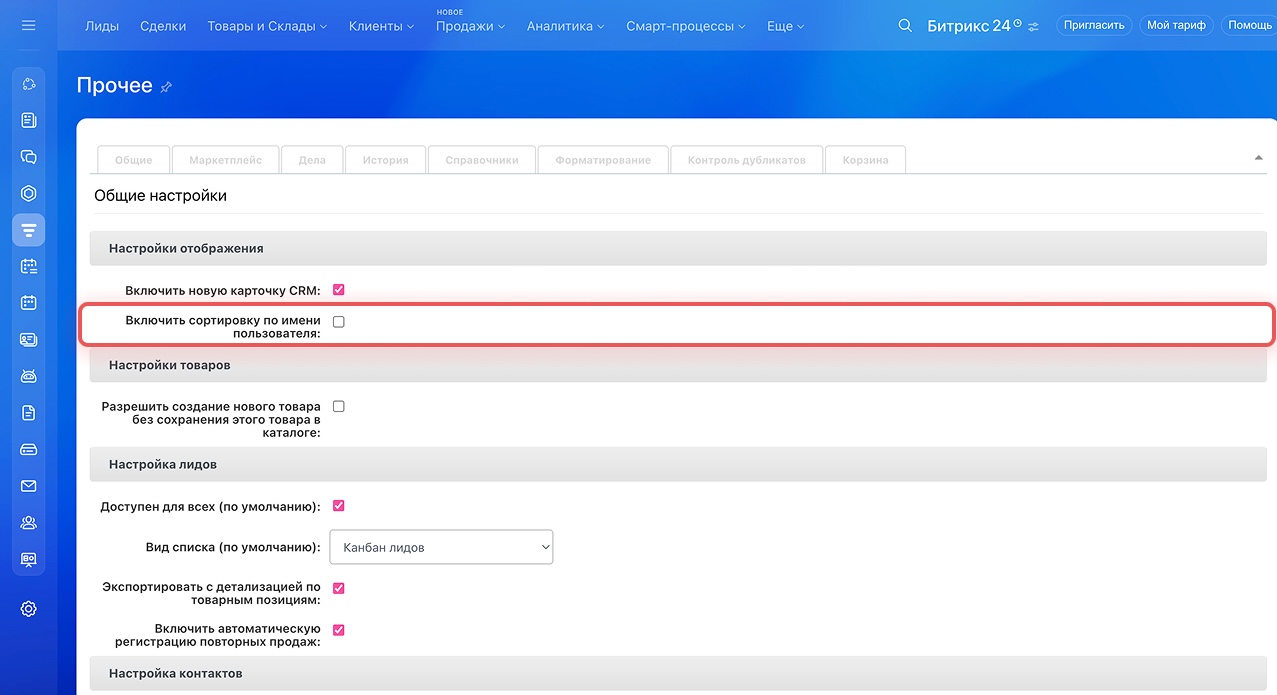Collapse the tabs panel with the triangle arrow

tap(1257, 158)
